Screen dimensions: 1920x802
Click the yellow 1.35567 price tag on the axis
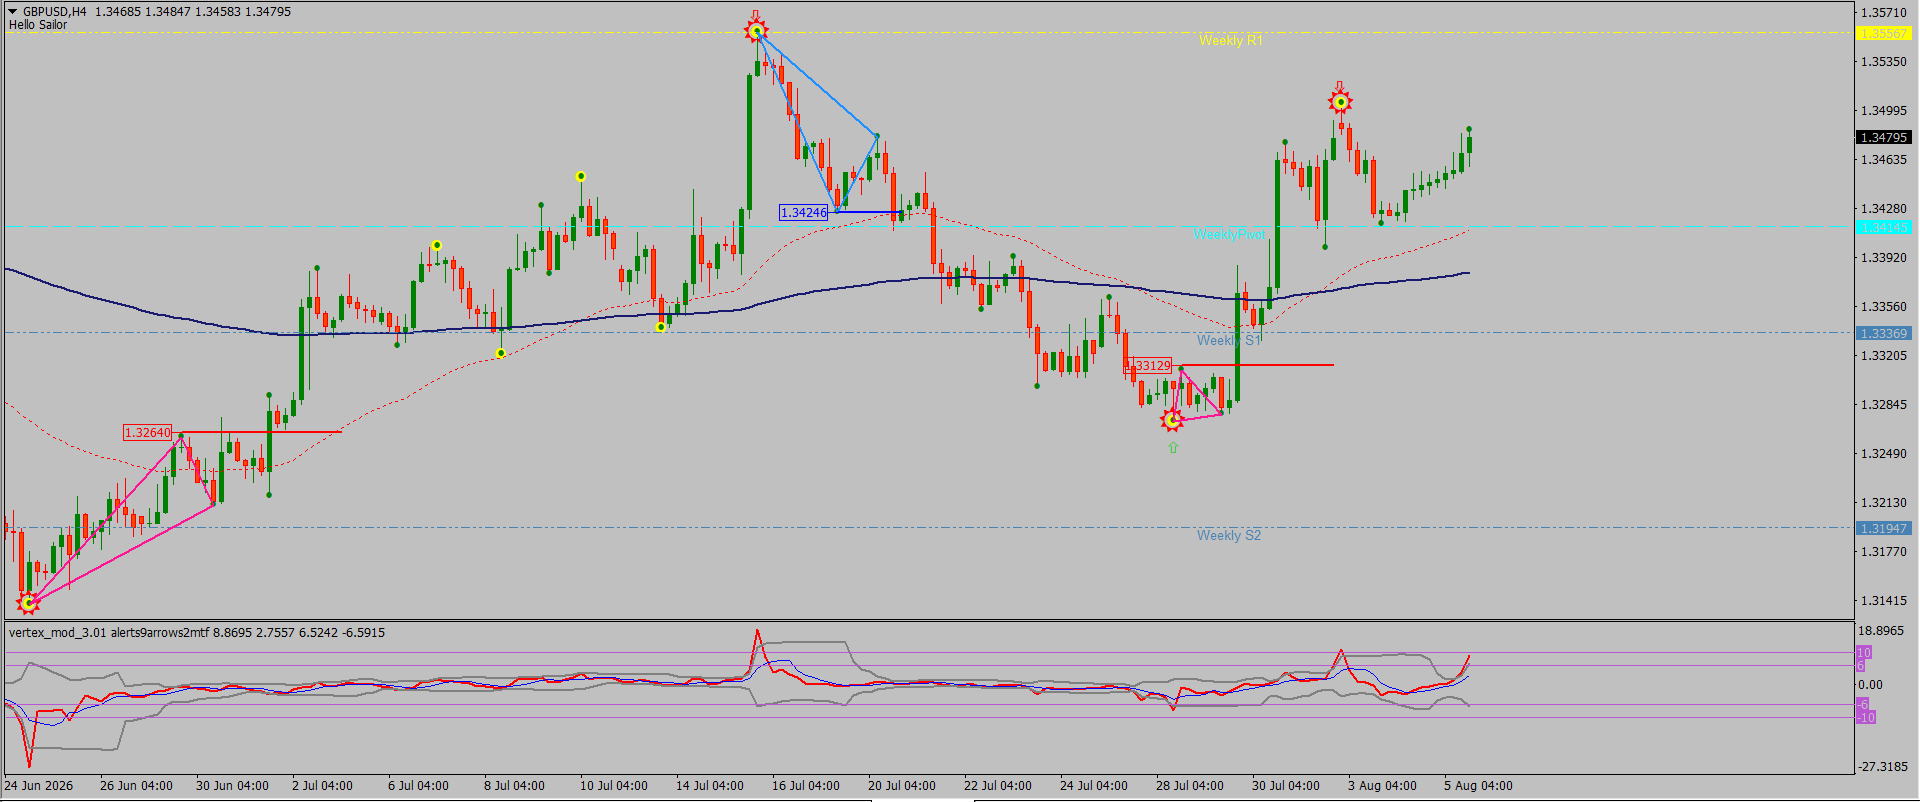(x=1883, y=33)
